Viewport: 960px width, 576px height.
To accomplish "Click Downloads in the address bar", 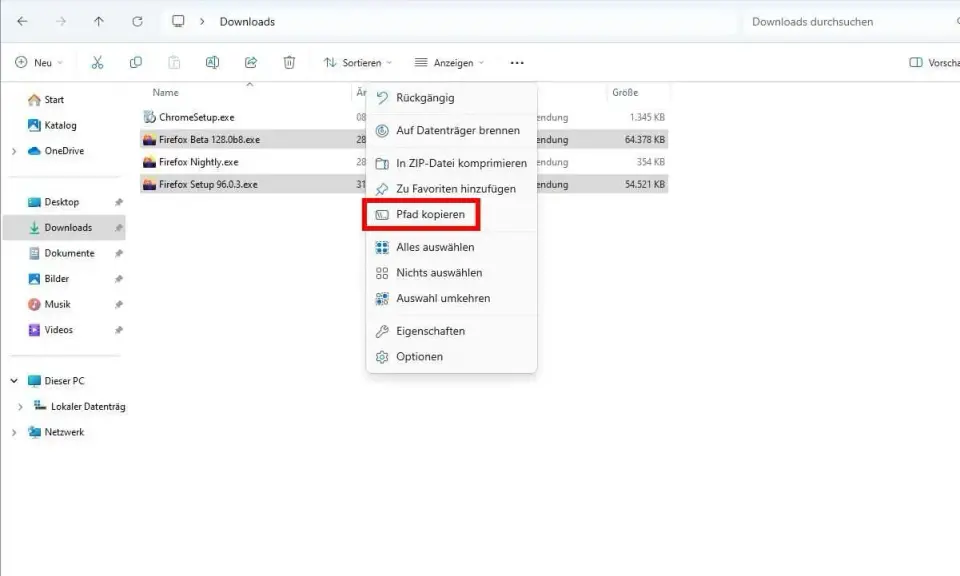I will tap(247, 21).
